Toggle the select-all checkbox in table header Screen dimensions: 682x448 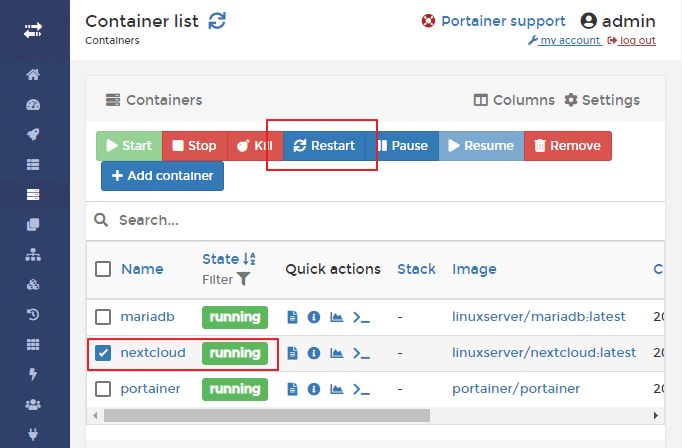(x=103, y=269)
